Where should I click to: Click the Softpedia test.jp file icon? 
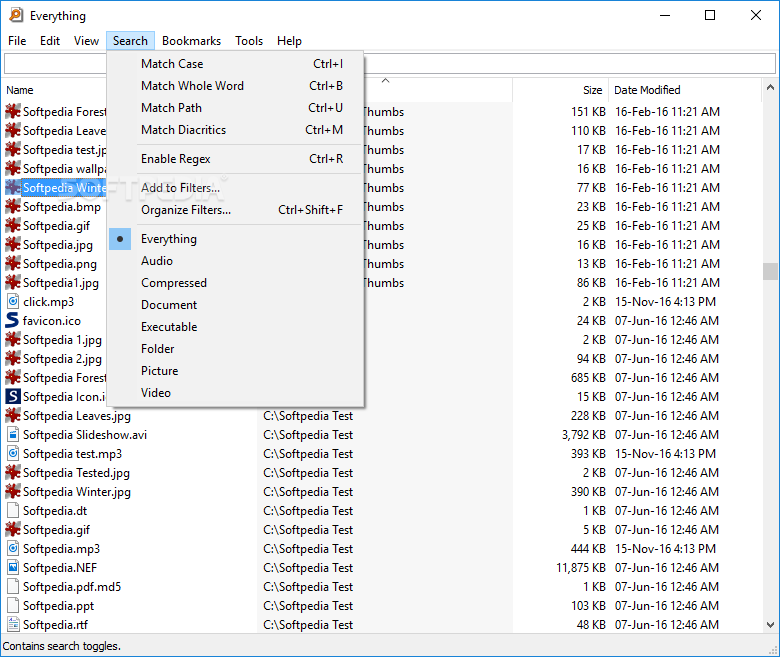pos(13,150)
